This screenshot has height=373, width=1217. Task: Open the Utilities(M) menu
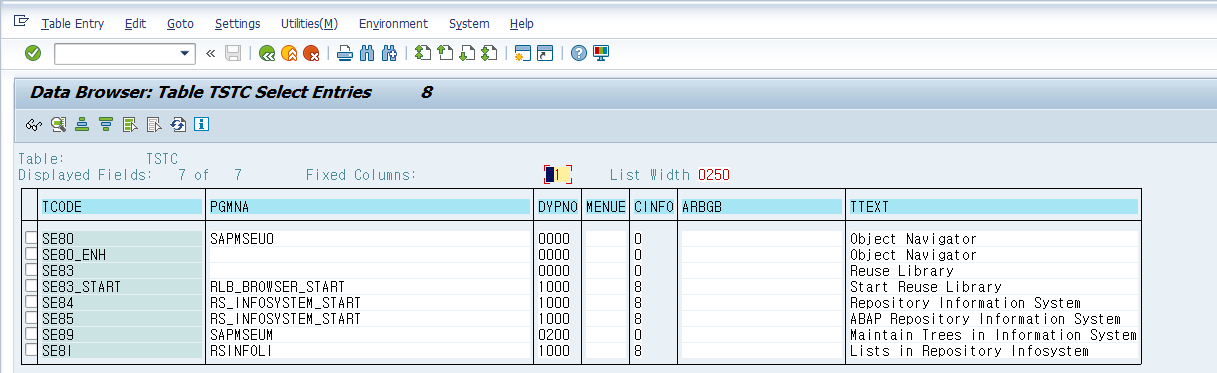tap(309, 23)
